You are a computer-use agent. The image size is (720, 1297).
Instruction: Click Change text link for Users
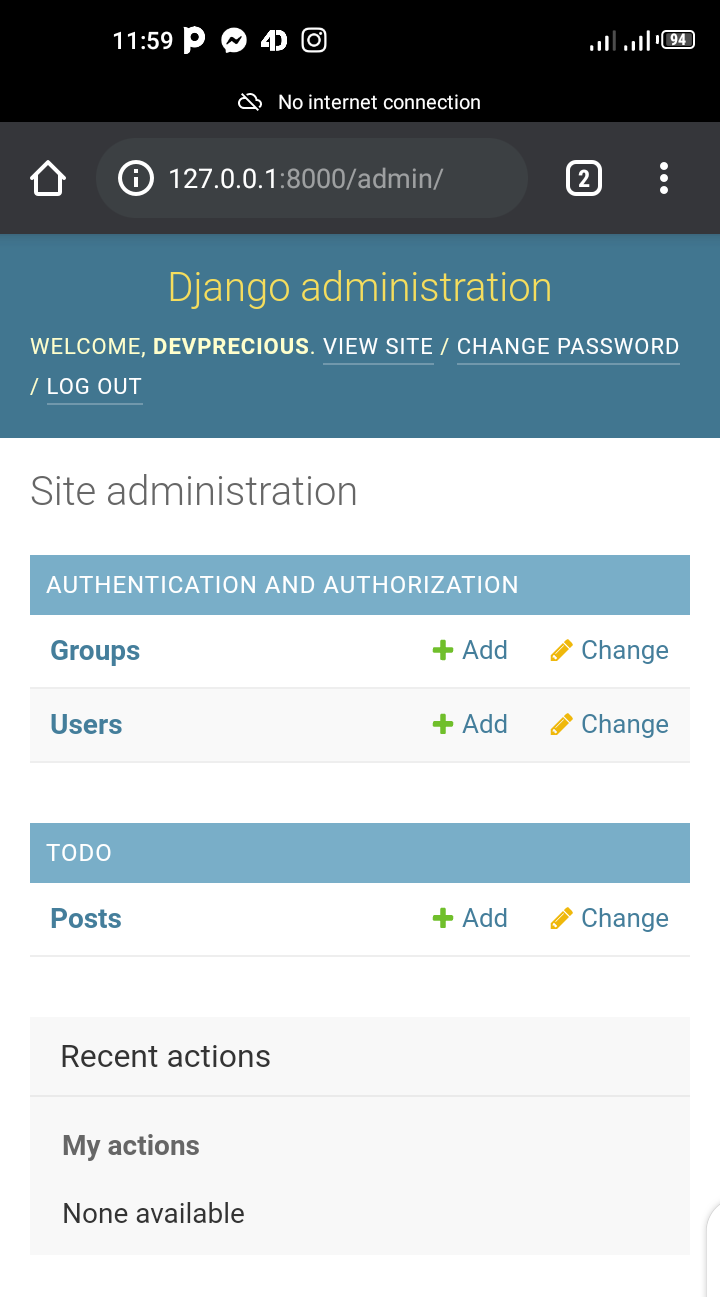(625, 725)
